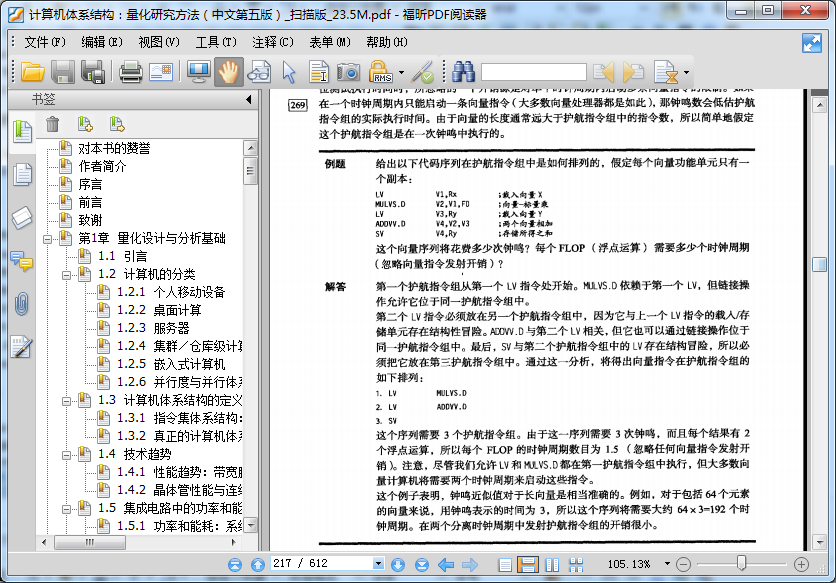The height and width of the screenshot is (583, 836).
Task: Open the 视图(V) menu
Action: click(159, 42)
